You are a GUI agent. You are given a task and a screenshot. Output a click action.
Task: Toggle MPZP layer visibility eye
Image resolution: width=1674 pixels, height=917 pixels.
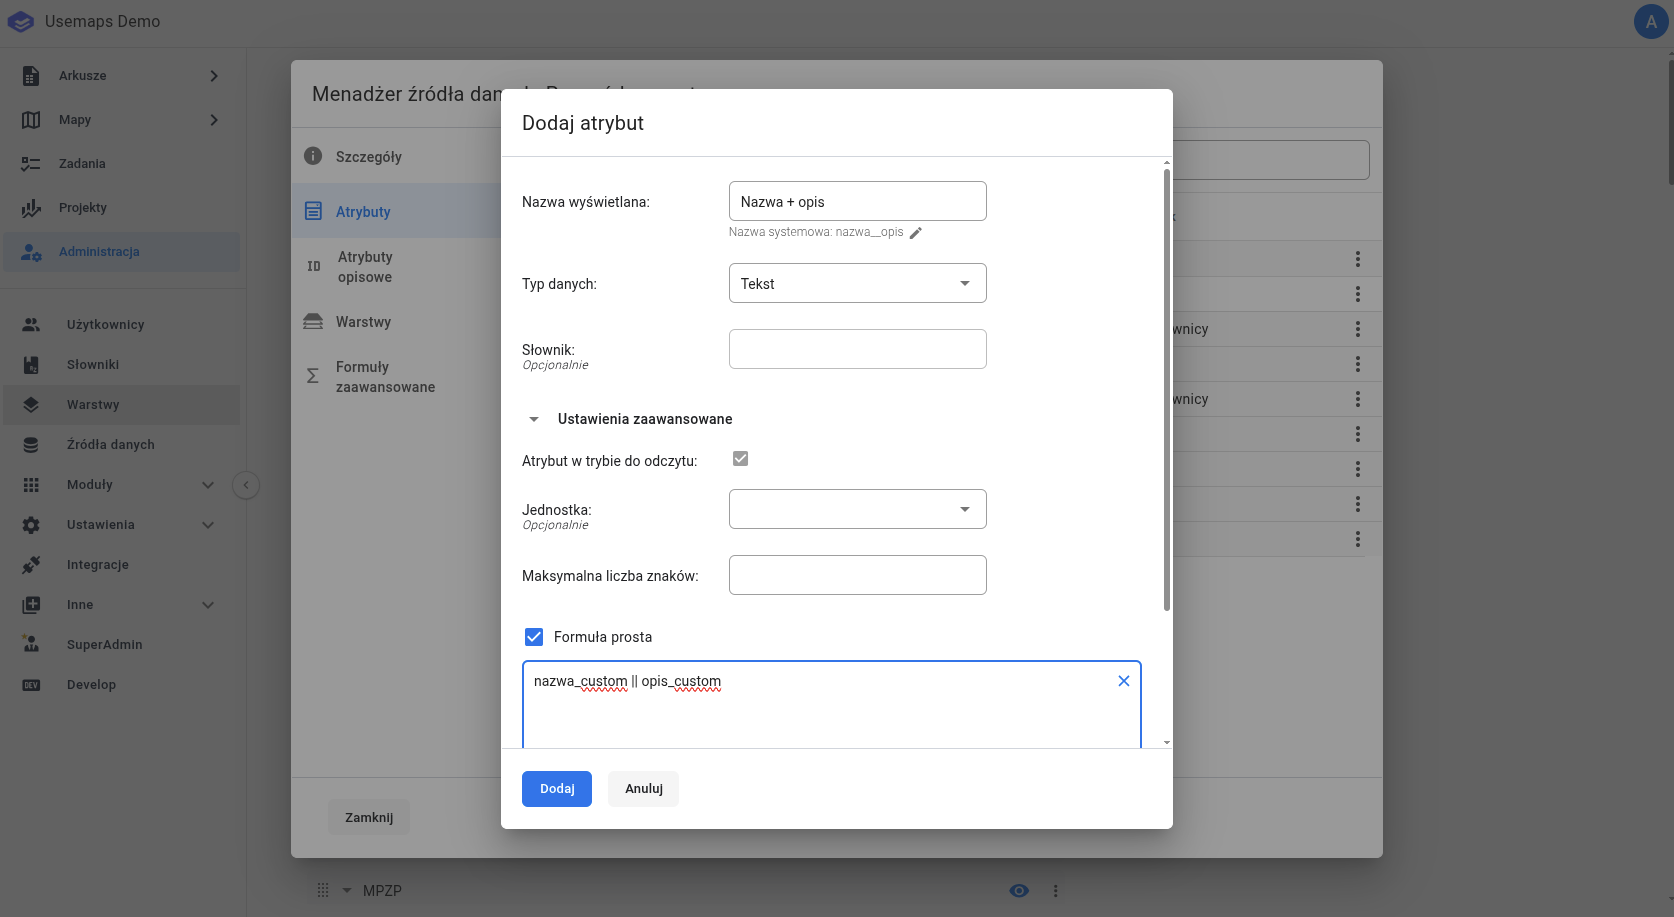(1019, 891)
